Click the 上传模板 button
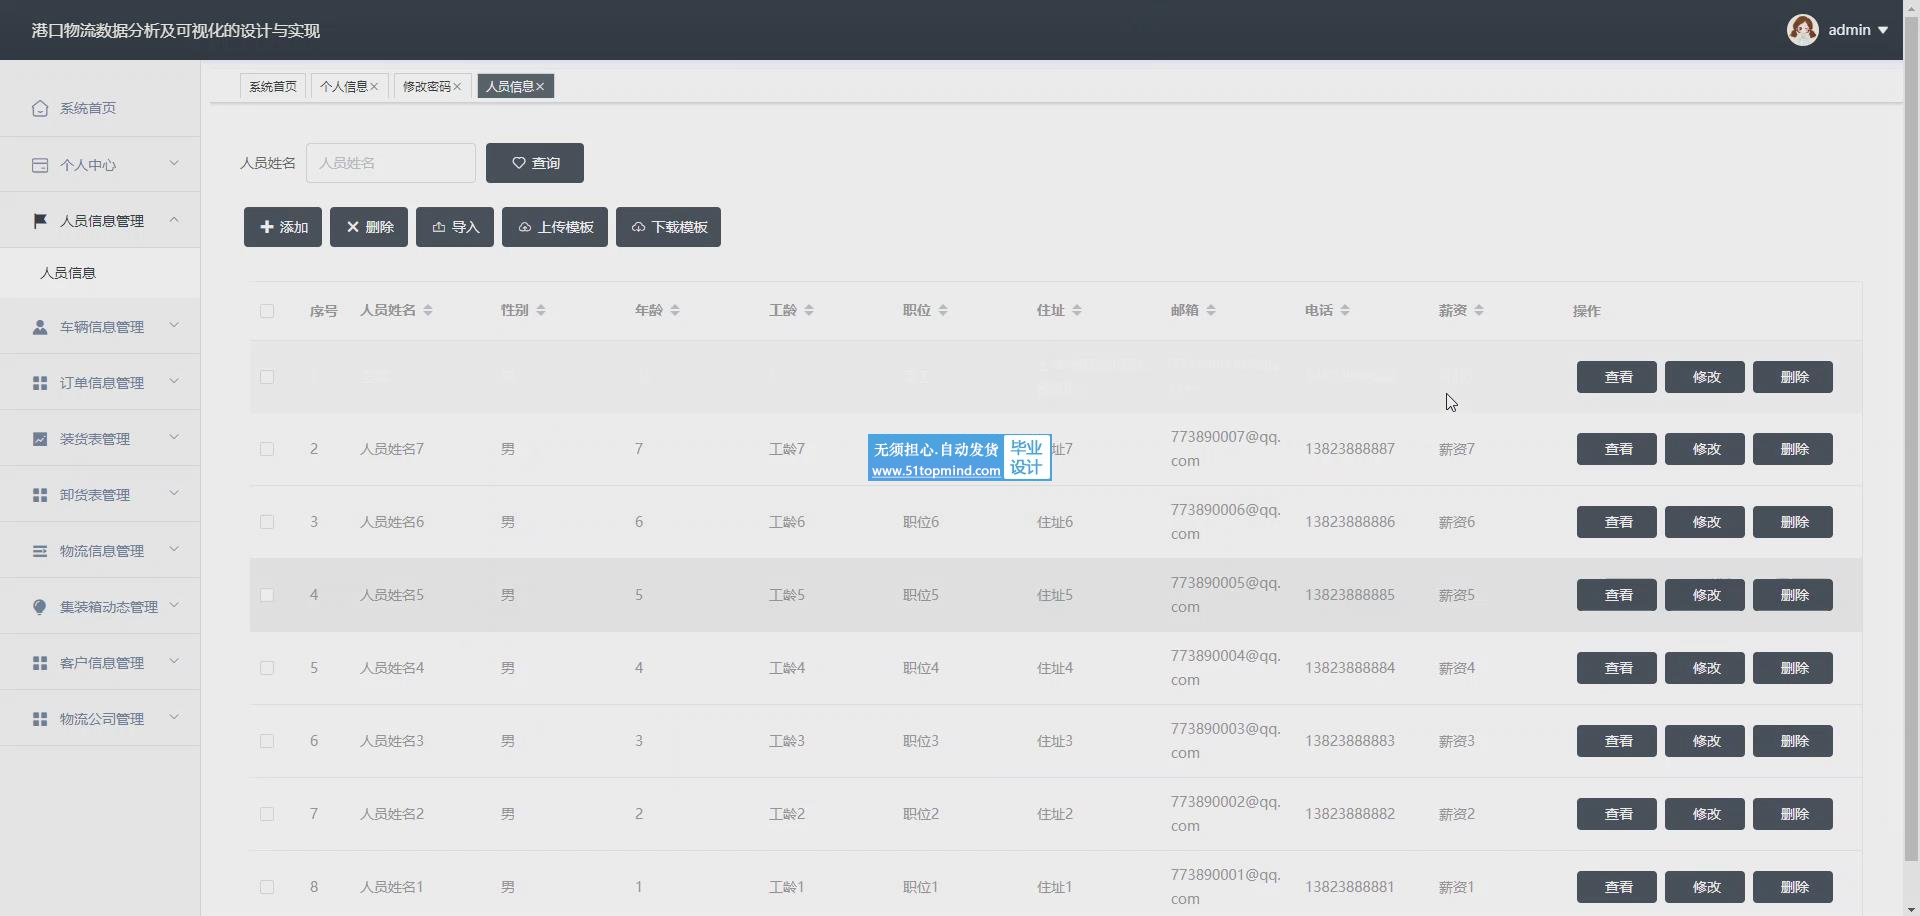This screenshot has width=1920, height=916. click(555, 227)
